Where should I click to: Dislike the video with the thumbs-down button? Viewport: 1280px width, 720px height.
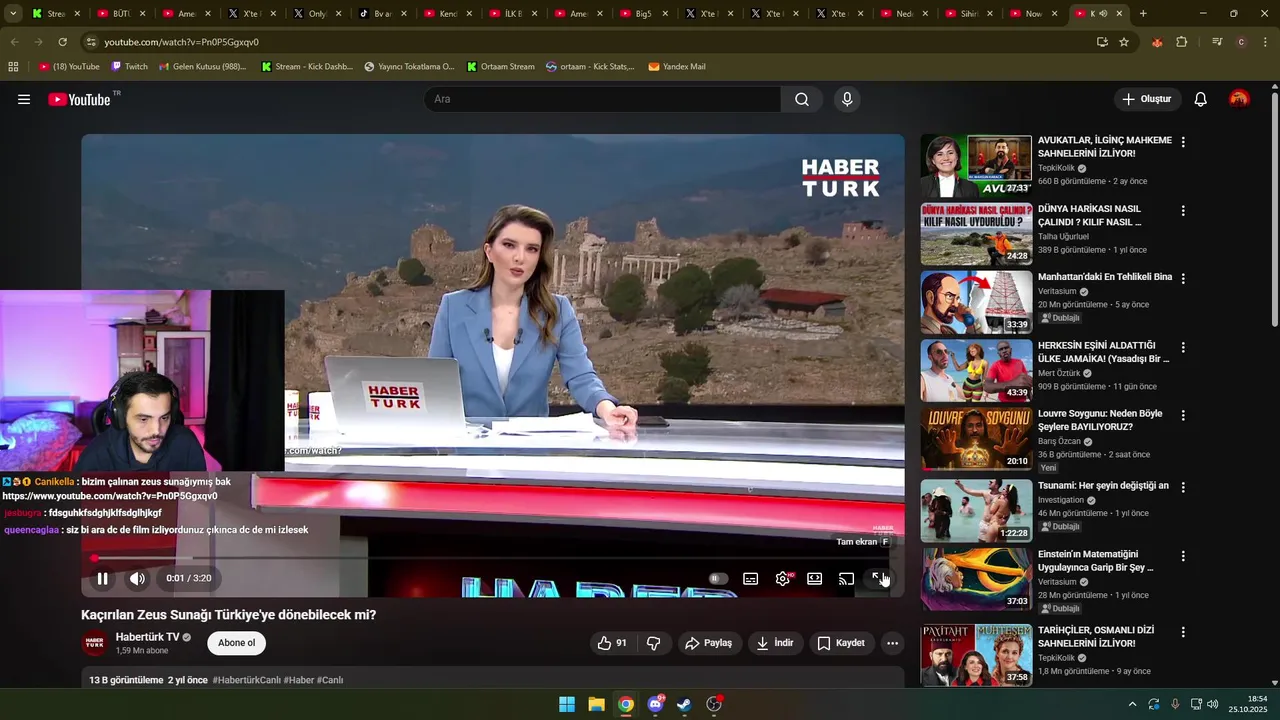pos(654,643)
